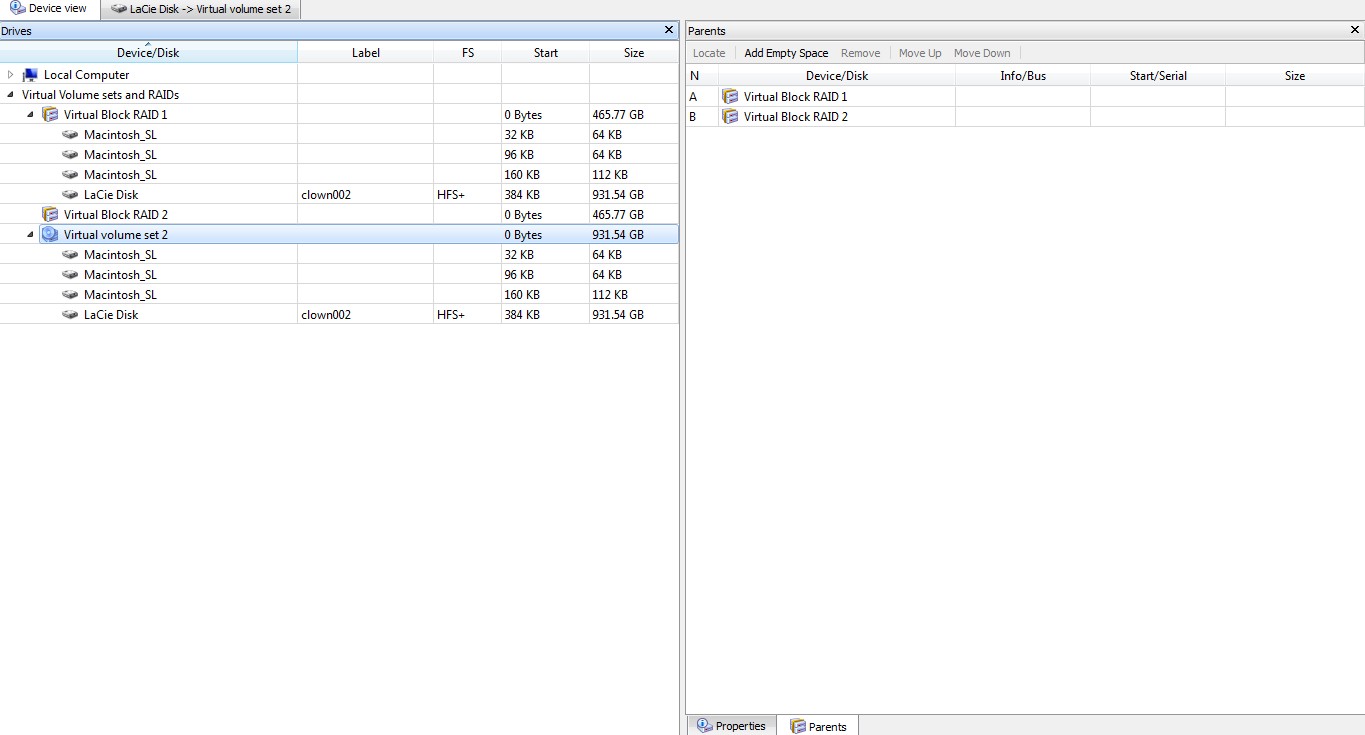Close the Parents panel
The height and width of the screenshot is (735, 1365).
[x=1355, y=31]
